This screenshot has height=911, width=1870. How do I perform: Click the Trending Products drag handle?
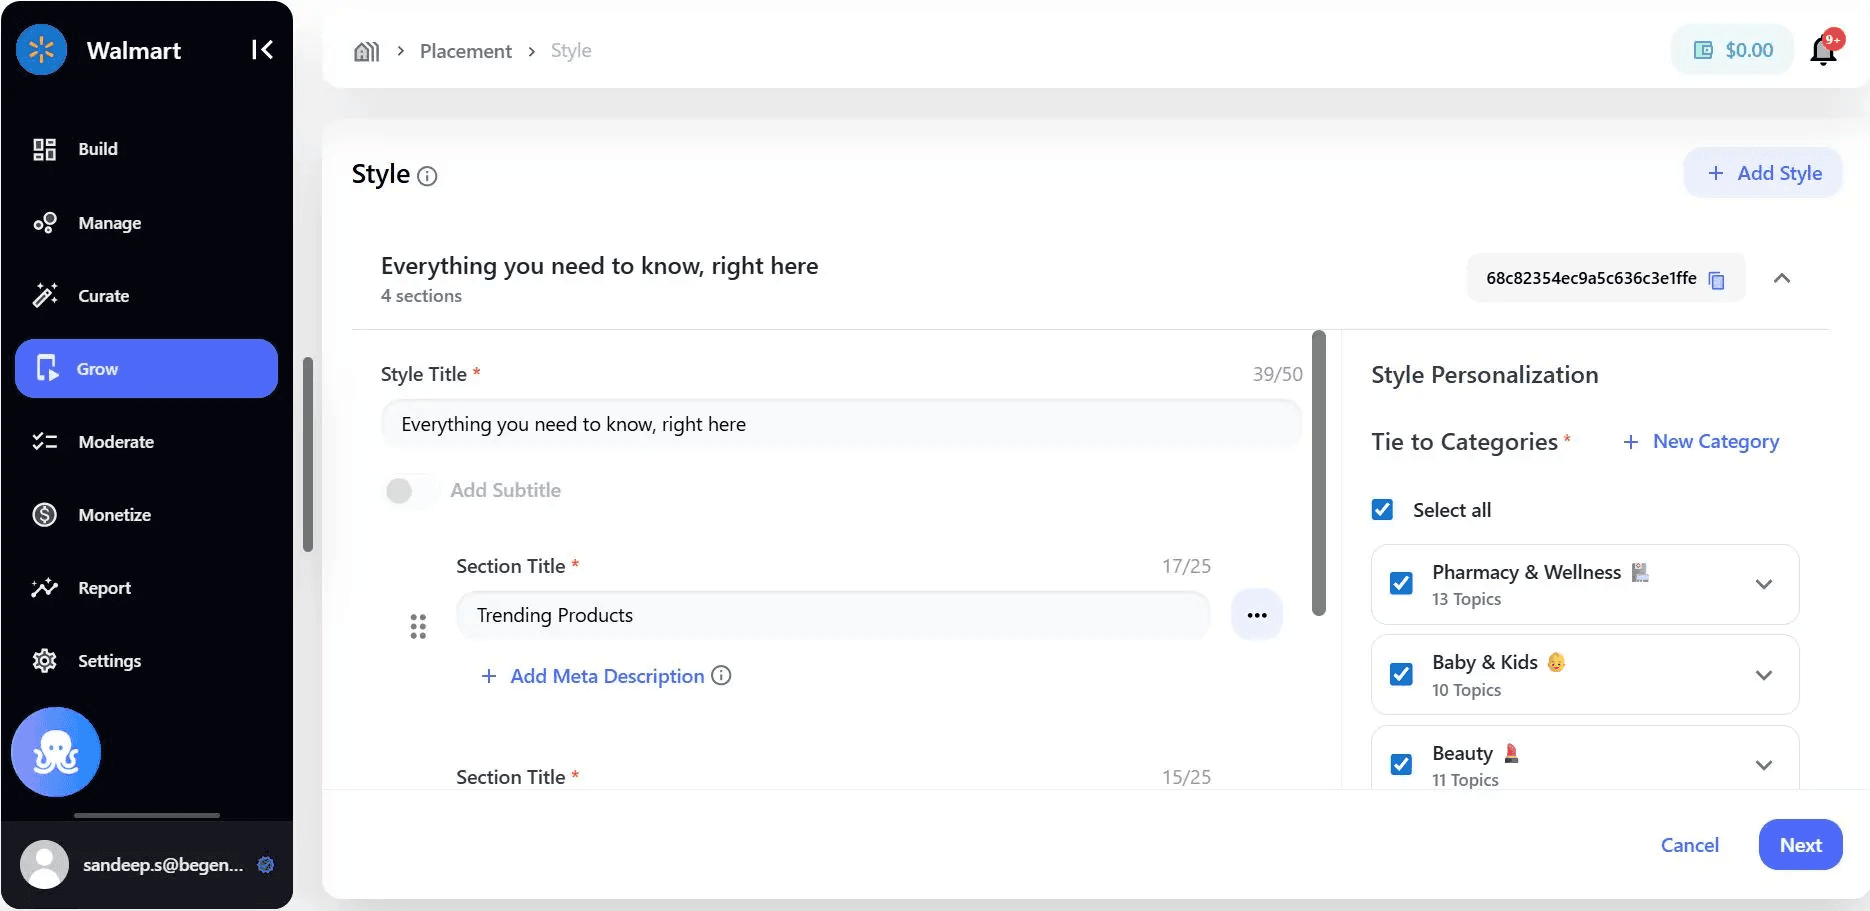[418, 627]
